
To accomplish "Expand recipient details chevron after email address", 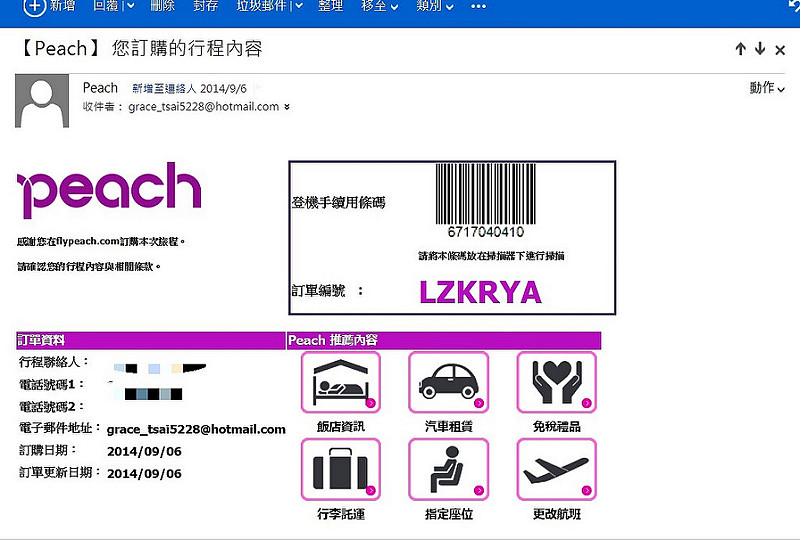I will click(x=287, y=107).
